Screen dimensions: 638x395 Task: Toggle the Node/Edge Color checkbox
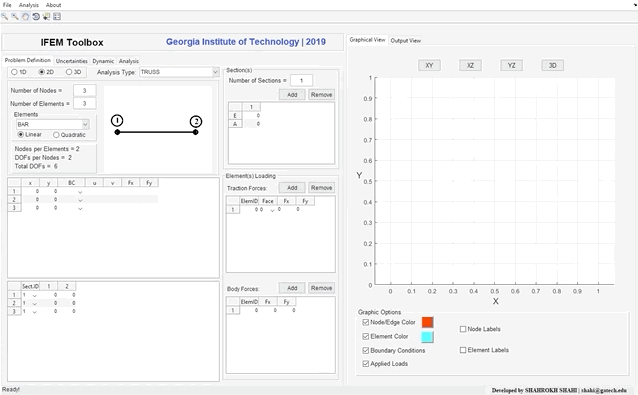click(365, 322)
